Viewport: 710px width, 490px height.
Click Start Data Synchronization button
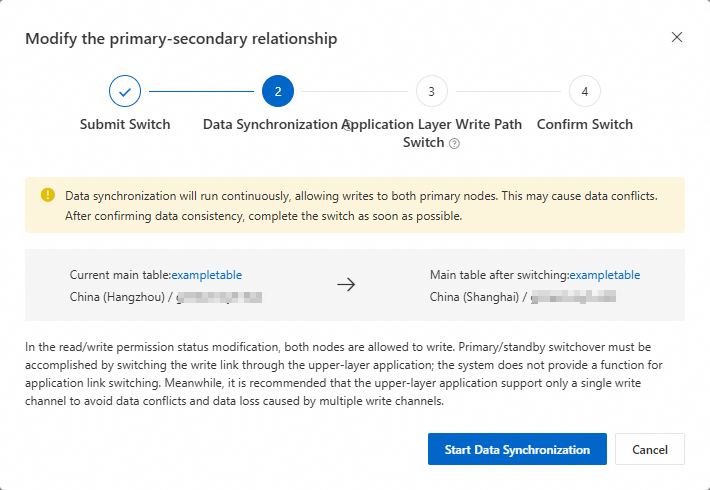(517, 449)
